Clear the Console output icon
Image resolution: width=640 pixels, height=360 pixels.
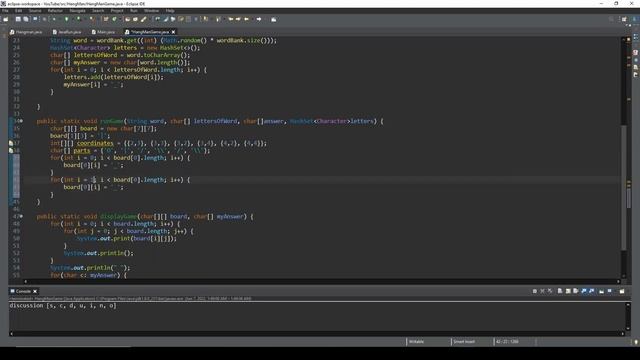560,291
